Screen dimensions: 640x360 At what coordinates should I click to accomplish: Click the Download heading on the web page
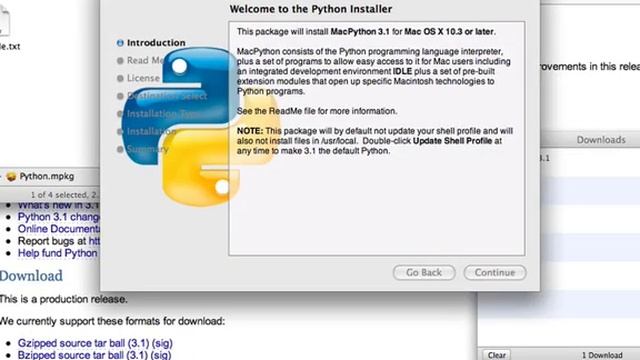click(x=31, y=276)
